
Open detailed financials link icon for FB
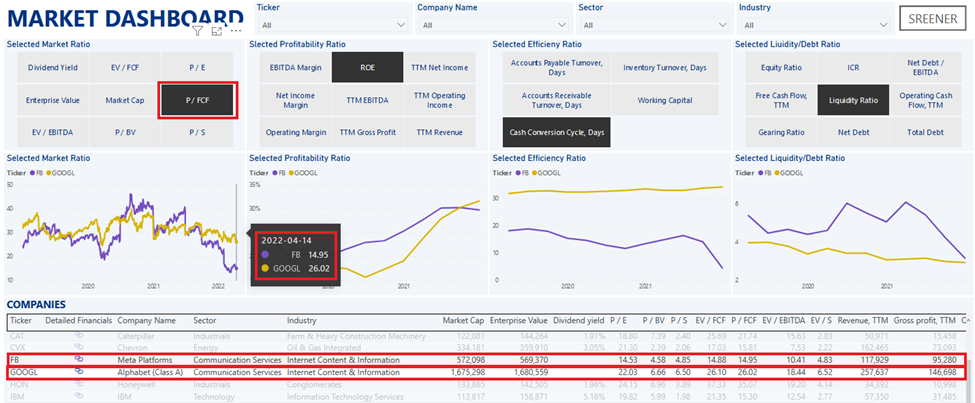(78, 358)
